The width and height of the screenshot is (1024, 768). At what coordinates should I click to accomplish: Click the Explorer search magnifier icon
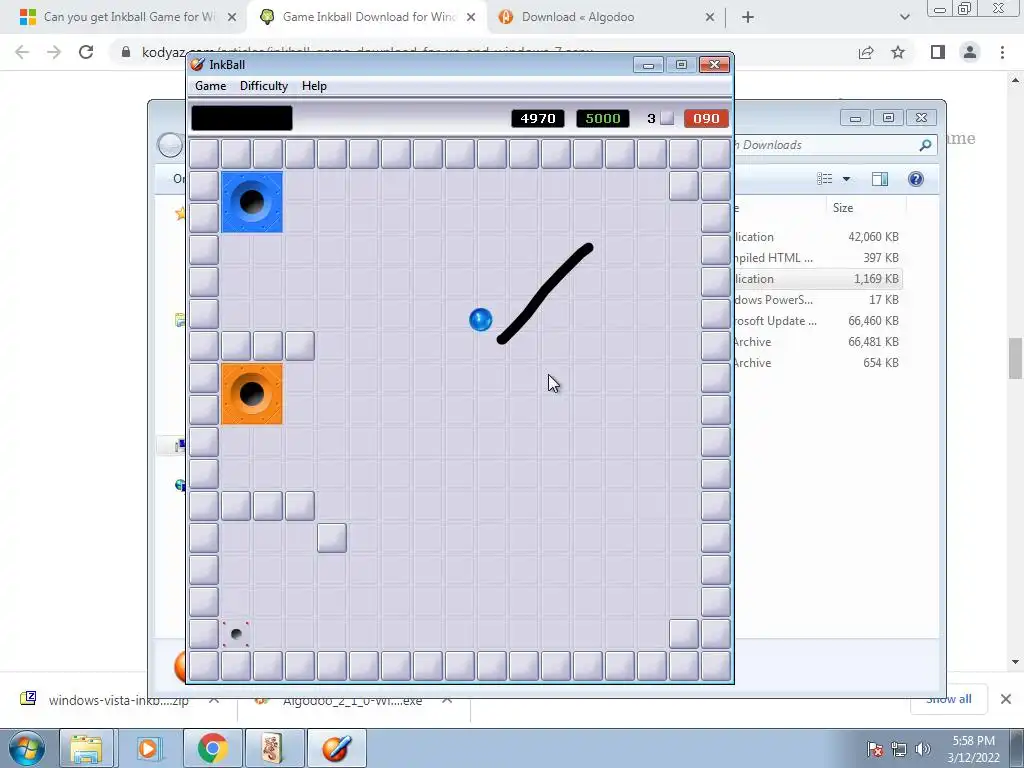point(925,145)
